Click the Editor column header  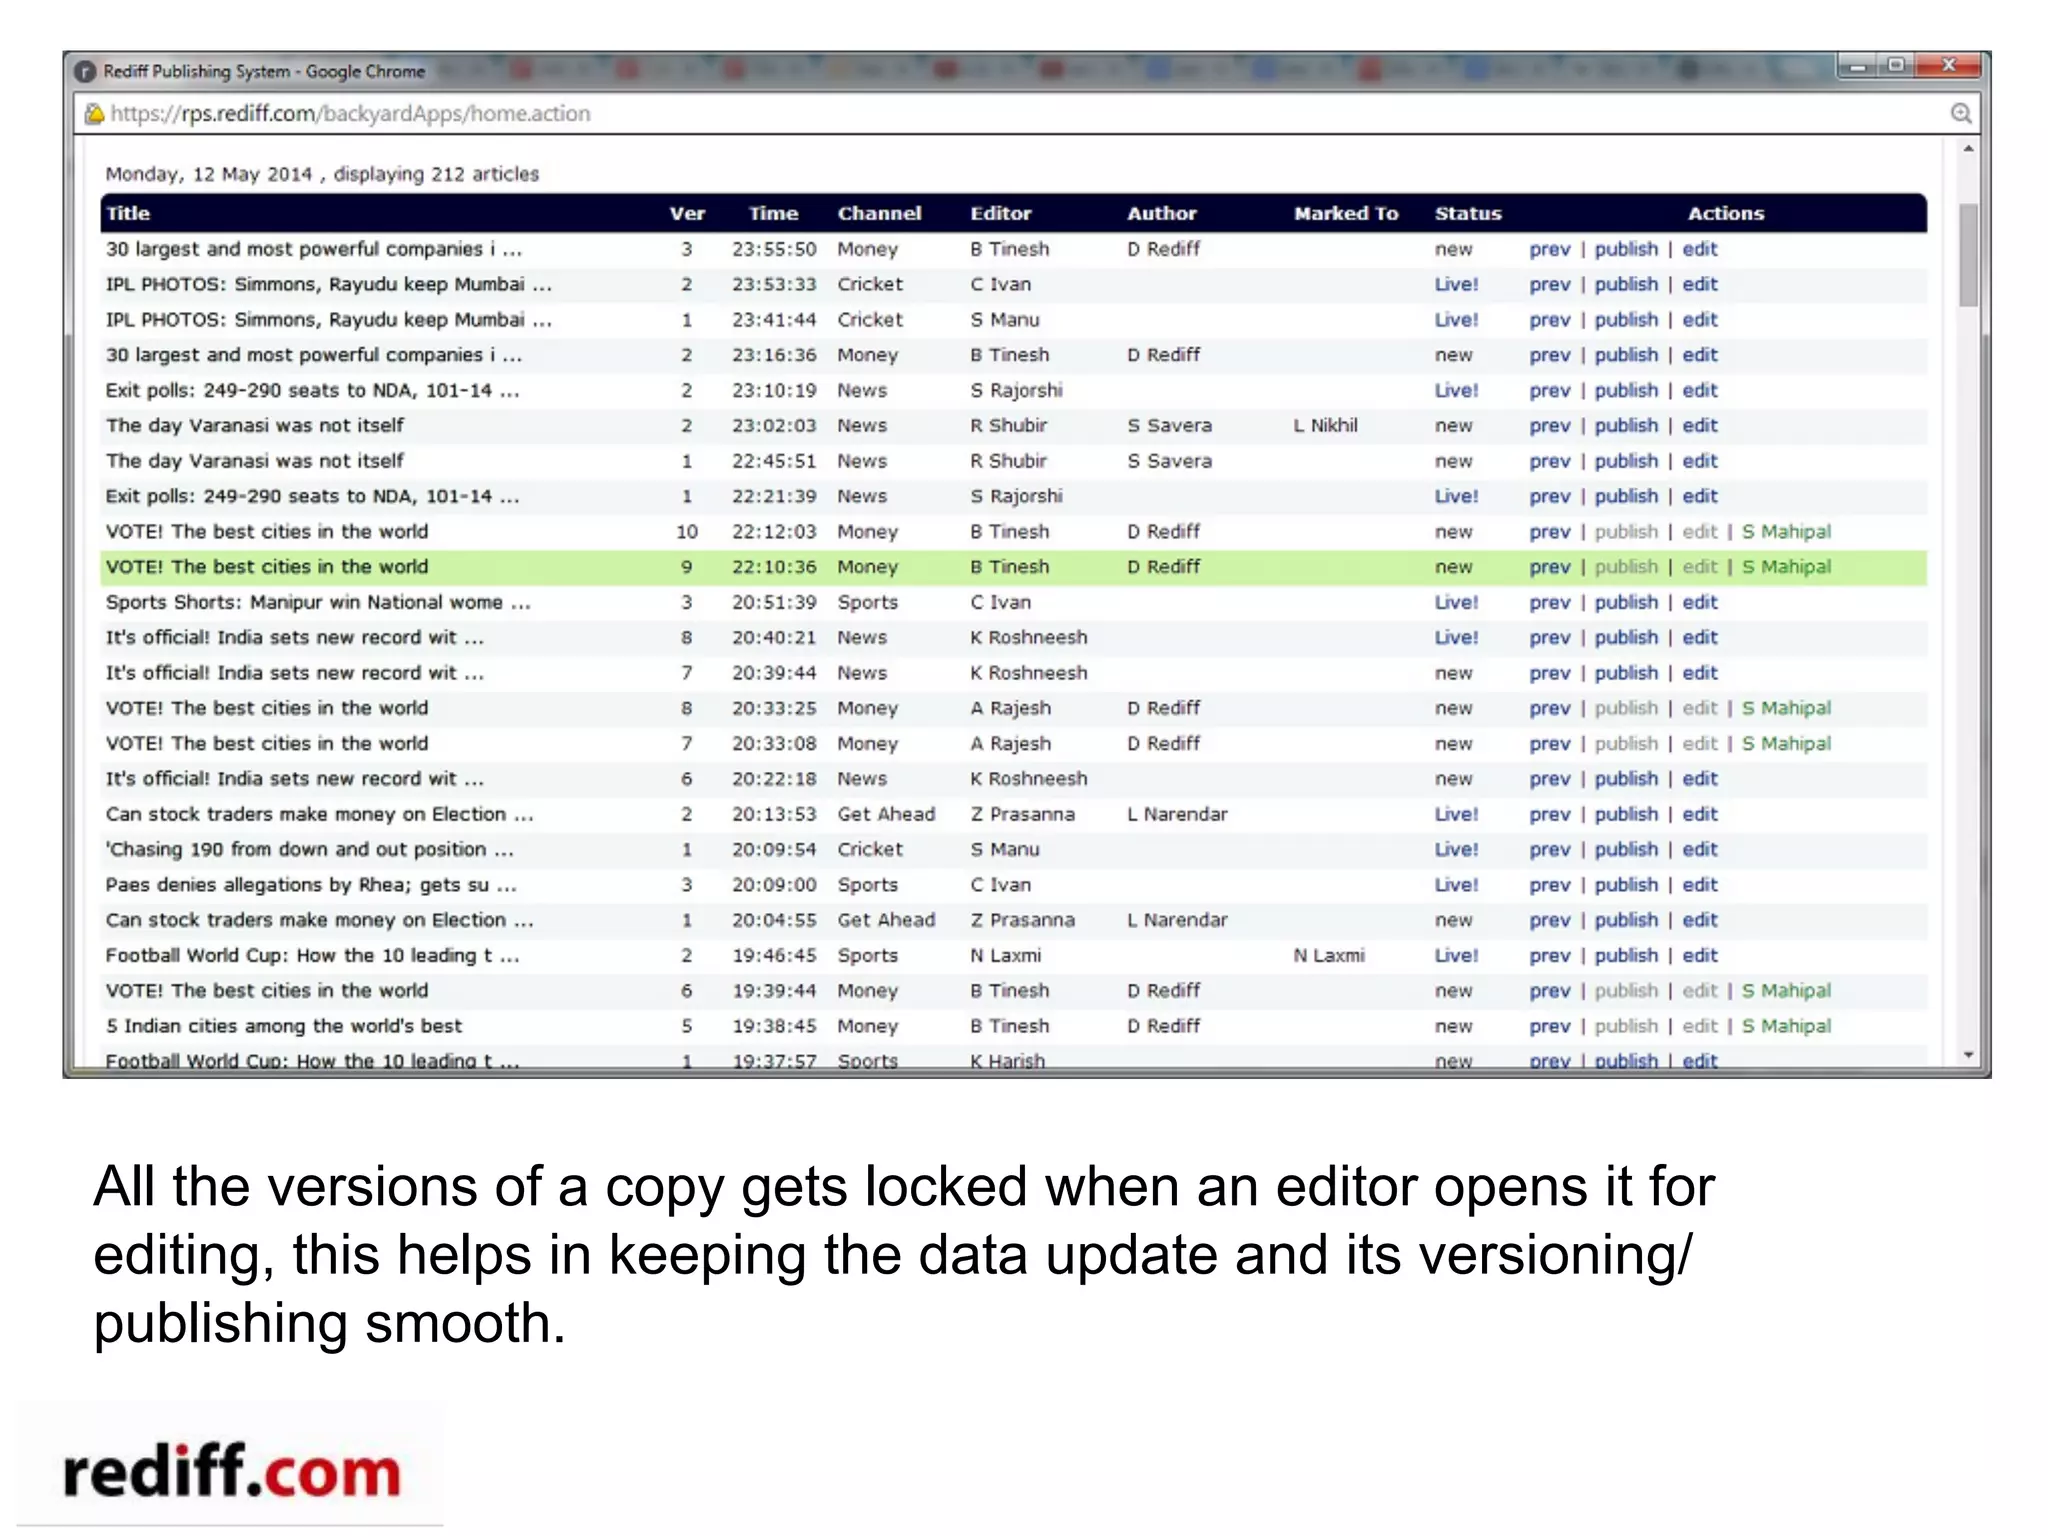[1000, 213]
